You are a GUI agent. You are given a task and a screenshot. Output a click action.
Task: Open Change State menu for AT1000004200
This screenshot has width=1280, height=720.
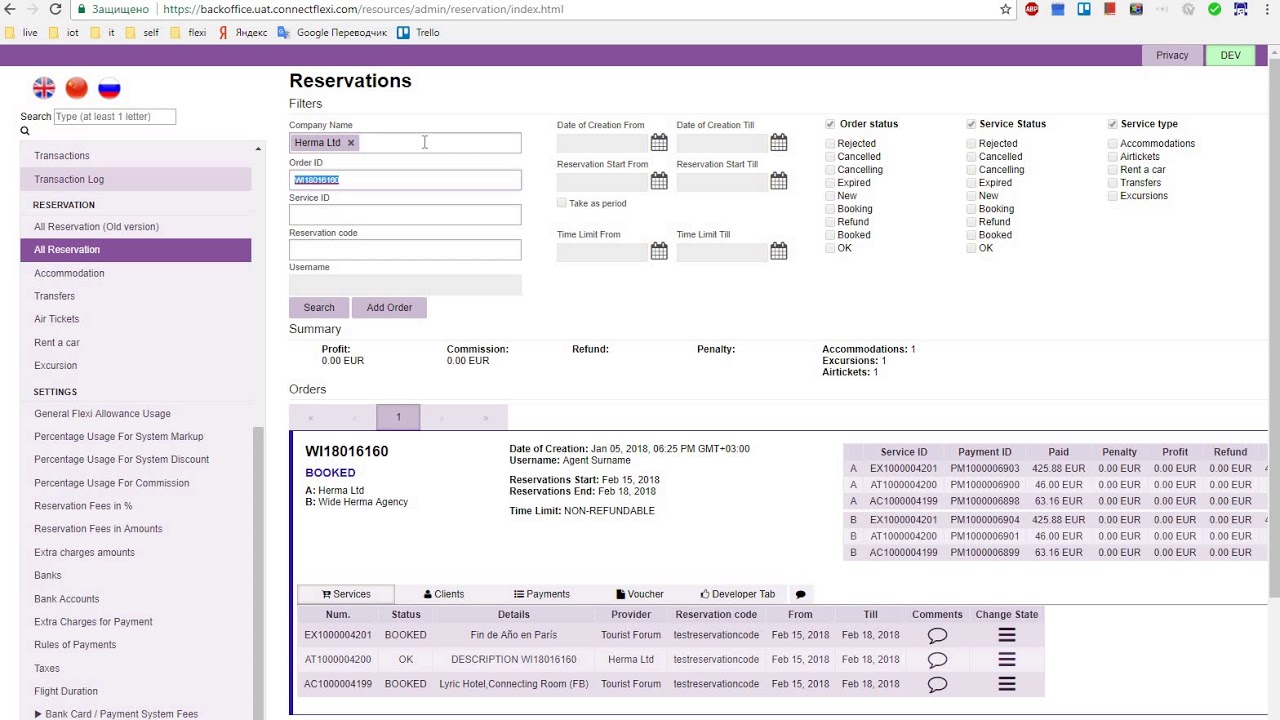[1007, 660]
